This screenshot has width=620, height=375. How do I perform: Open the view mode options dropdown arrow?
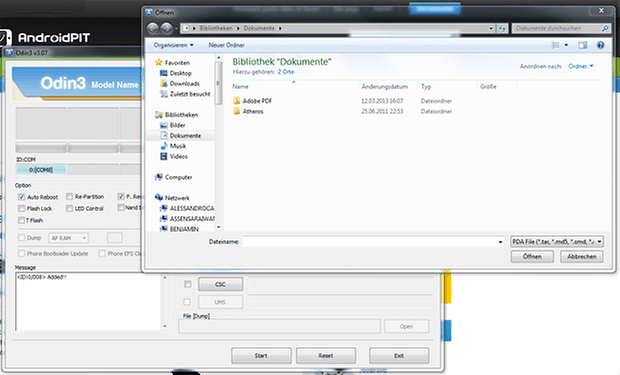pyautogui.click(x=566, y=45)
